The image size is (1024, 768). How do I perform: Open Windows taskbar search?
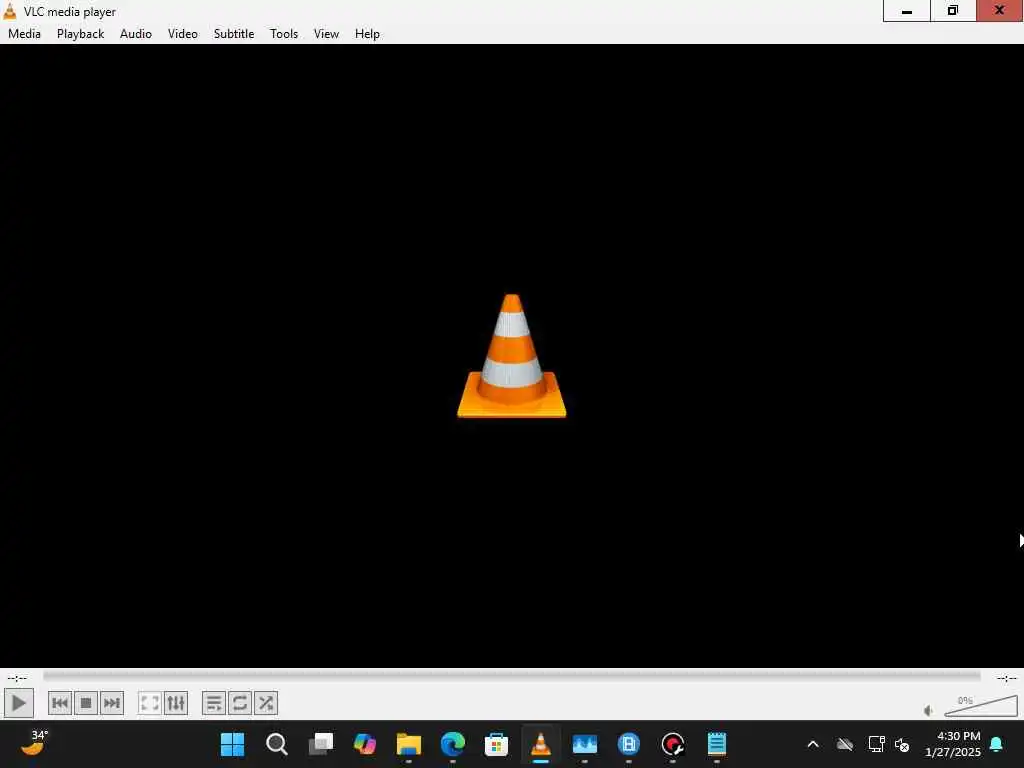coord(277,744)
